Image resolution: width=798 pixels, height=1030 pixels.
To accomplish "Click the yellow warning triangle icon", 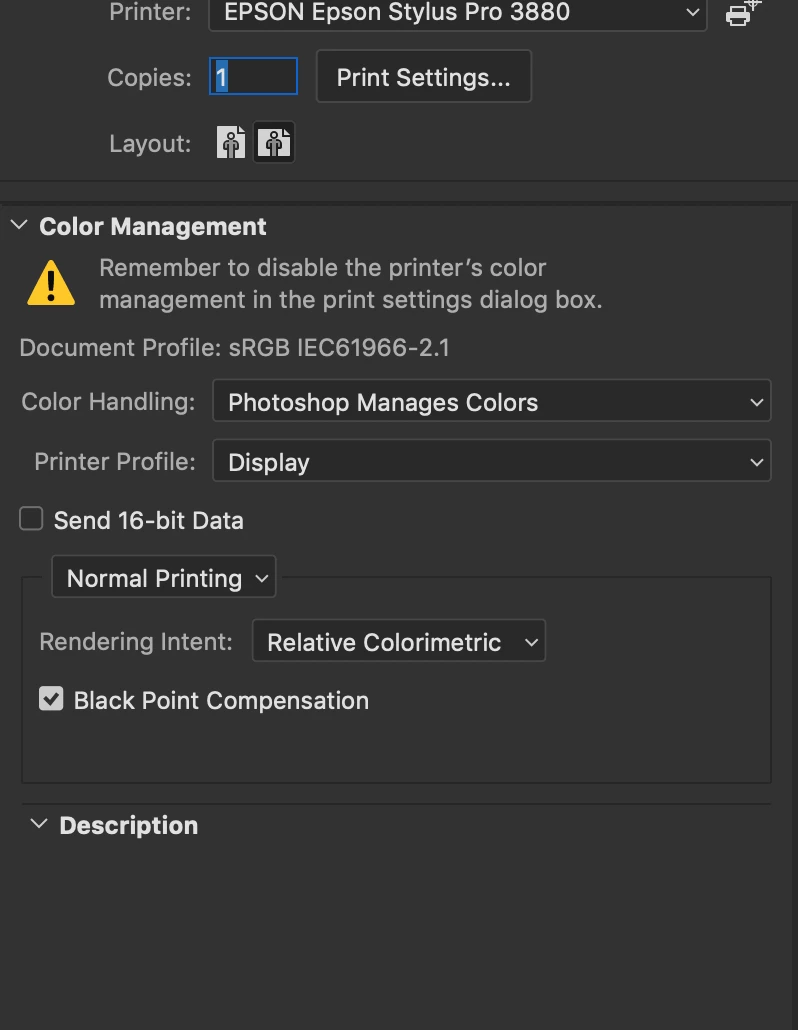I will [50, 283].
